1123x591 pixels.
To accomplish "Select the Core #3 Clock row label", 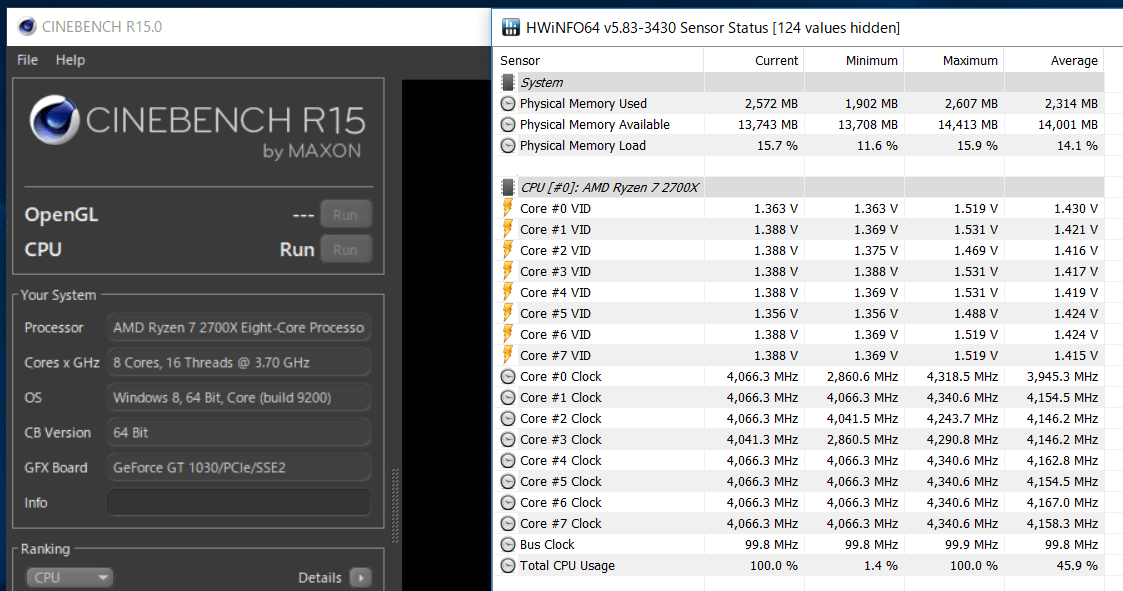I will coord(560,439).
